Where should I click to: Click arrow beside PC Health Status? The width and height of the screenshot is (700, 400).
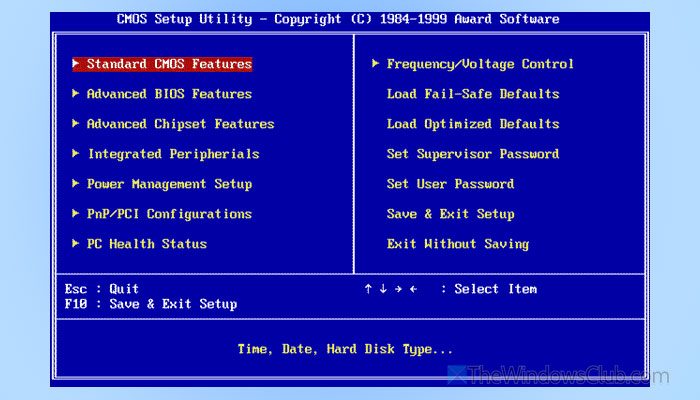click(x=76, y=243)
